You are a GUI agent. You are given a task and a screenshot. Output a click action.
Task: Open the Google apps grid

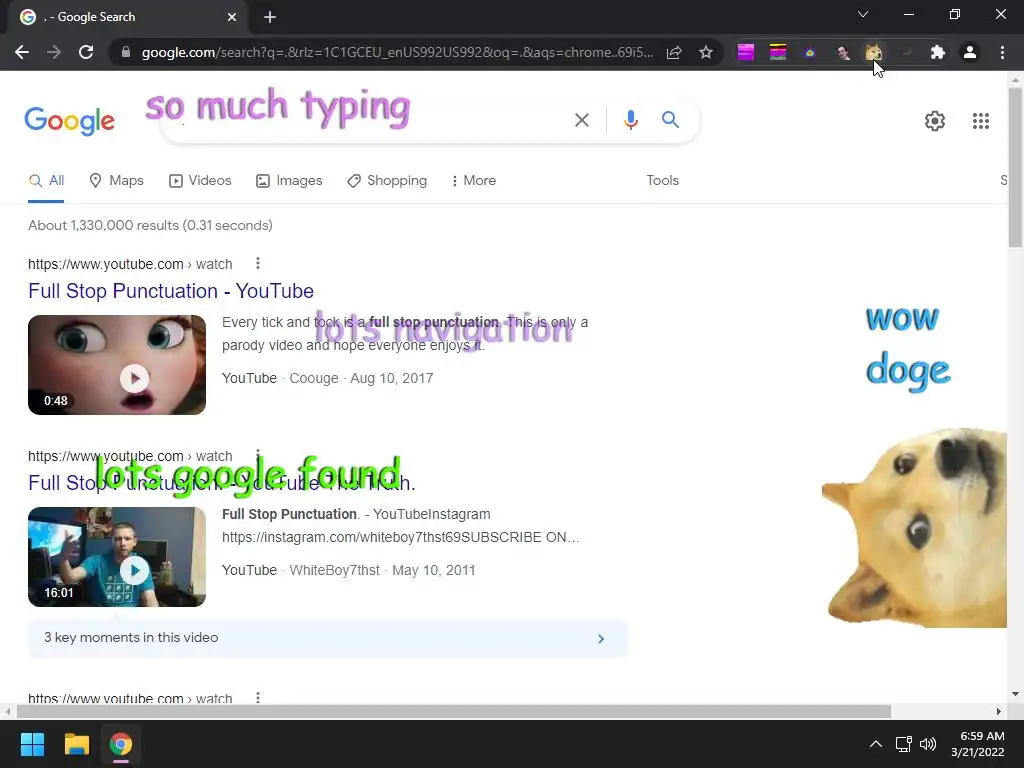tap(981, 121)
